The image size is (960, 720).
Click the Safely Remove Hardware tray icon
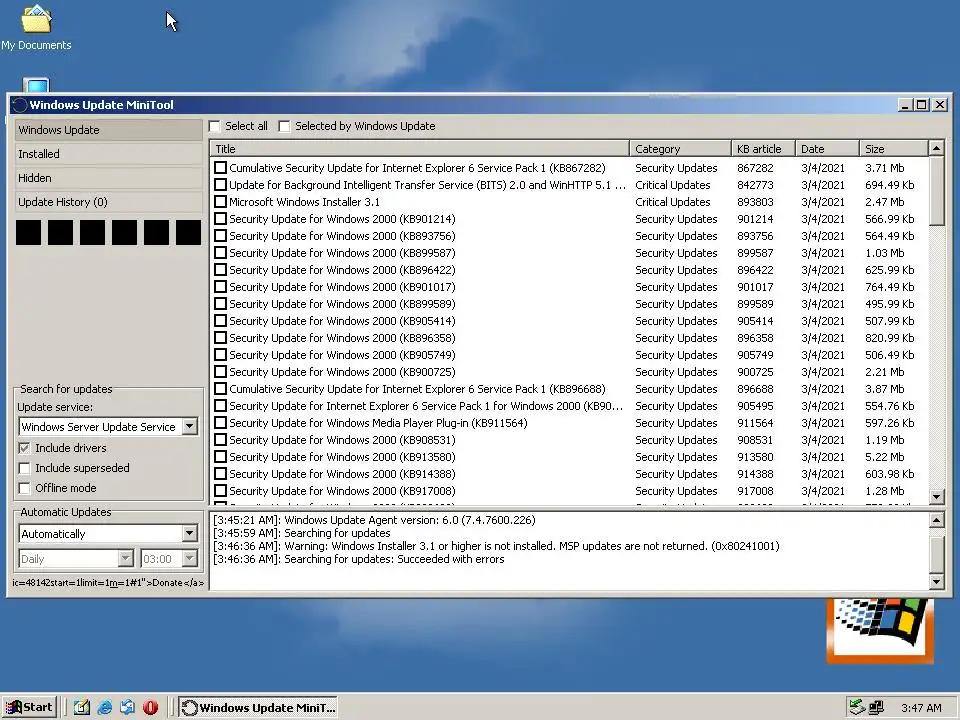[857, 707]
